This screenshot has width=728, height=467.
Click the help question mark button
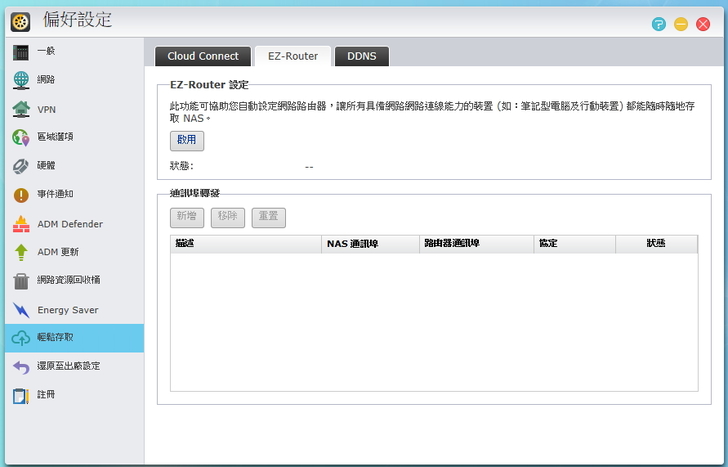(659, 24)
